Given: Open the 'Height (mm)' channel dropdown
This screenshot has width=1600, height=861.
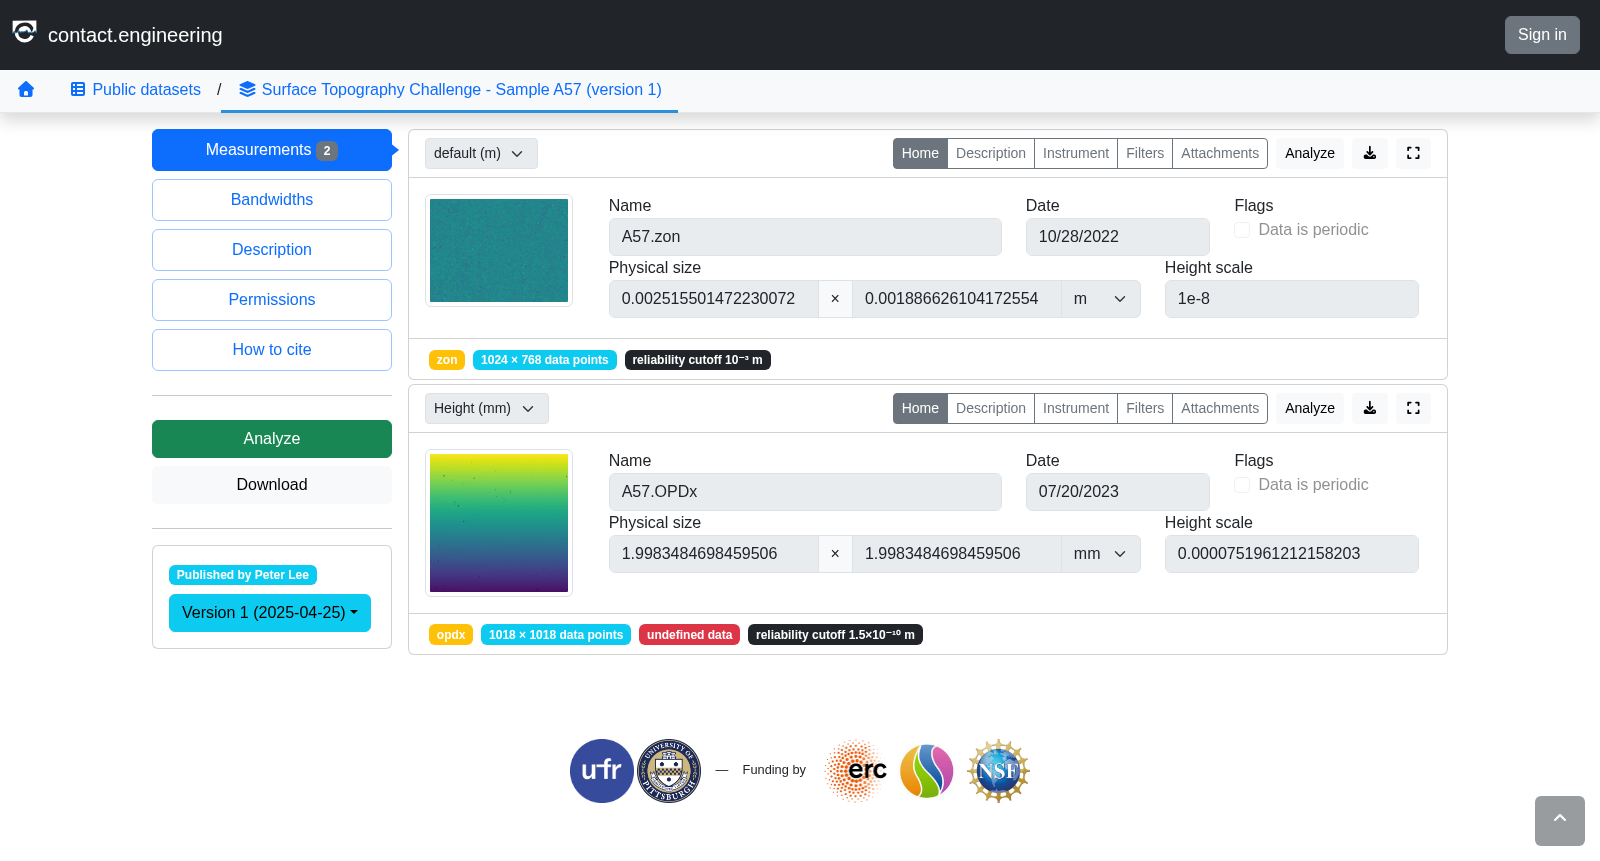Looking at the screenshot, I should (487, 408).
